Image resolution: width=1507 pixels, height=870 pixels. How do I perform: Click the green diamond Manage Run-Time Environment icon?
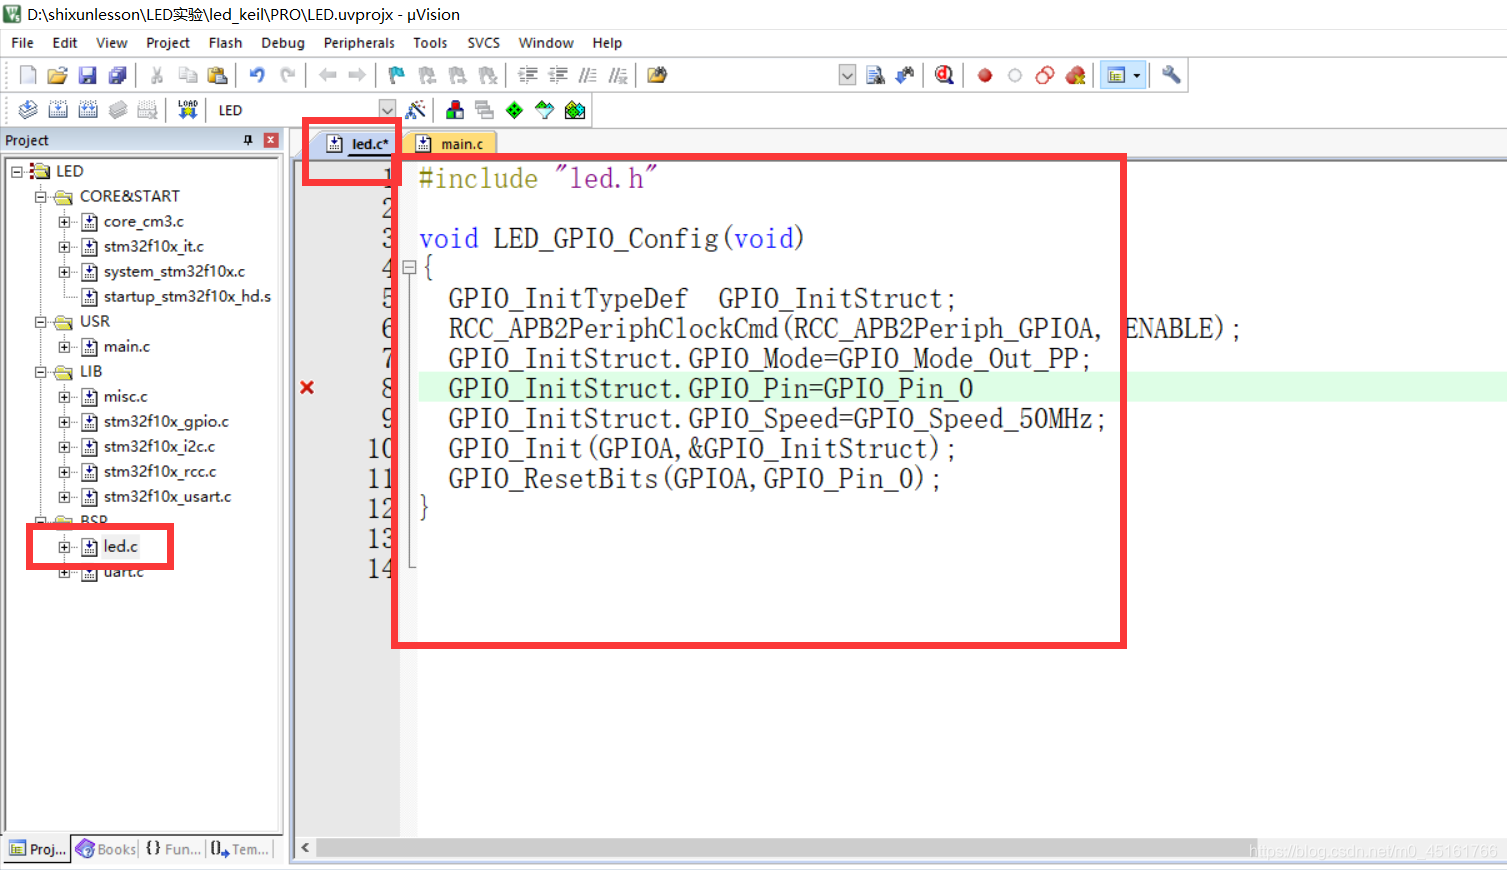[514, 110]
